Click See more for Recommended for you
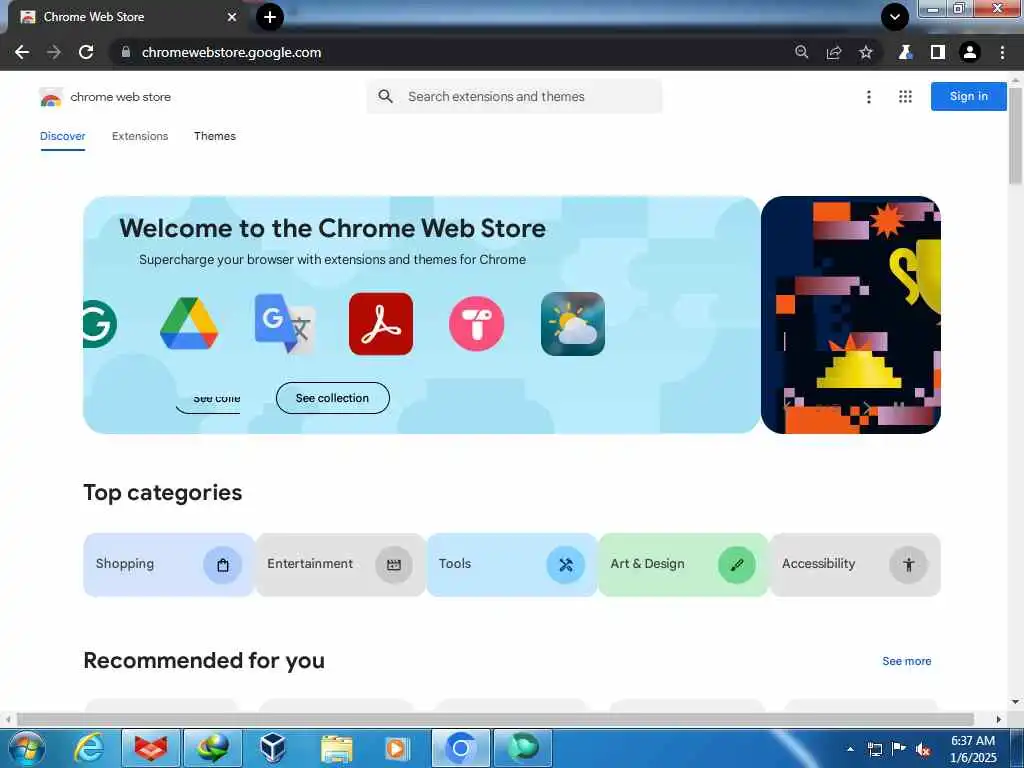This screenshot has width=1024, height=768. (906, 661)
